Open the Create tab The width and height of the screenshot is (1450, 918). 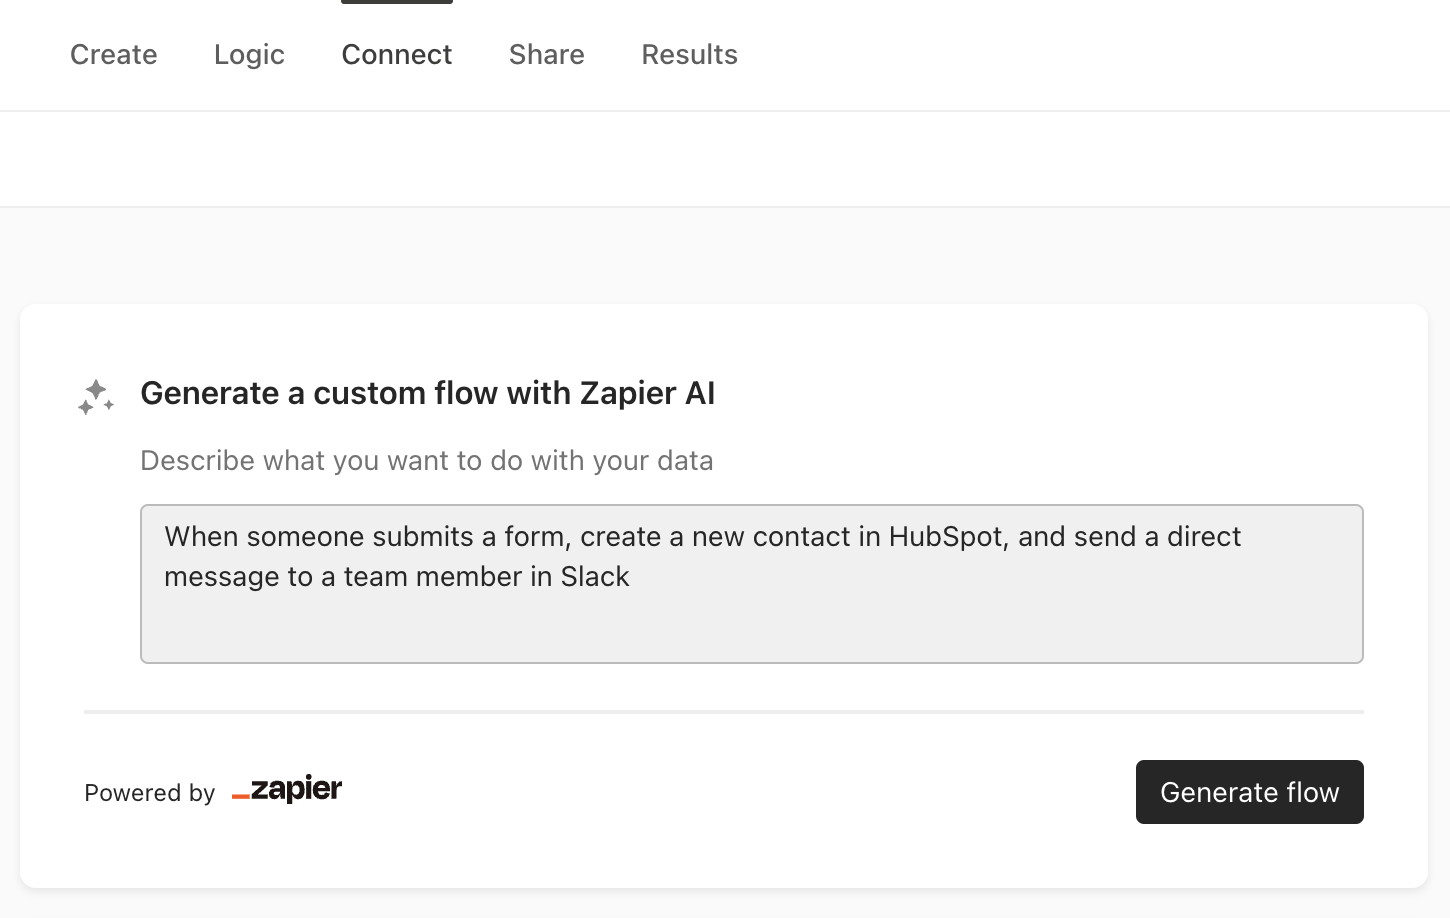pos(114,54)
